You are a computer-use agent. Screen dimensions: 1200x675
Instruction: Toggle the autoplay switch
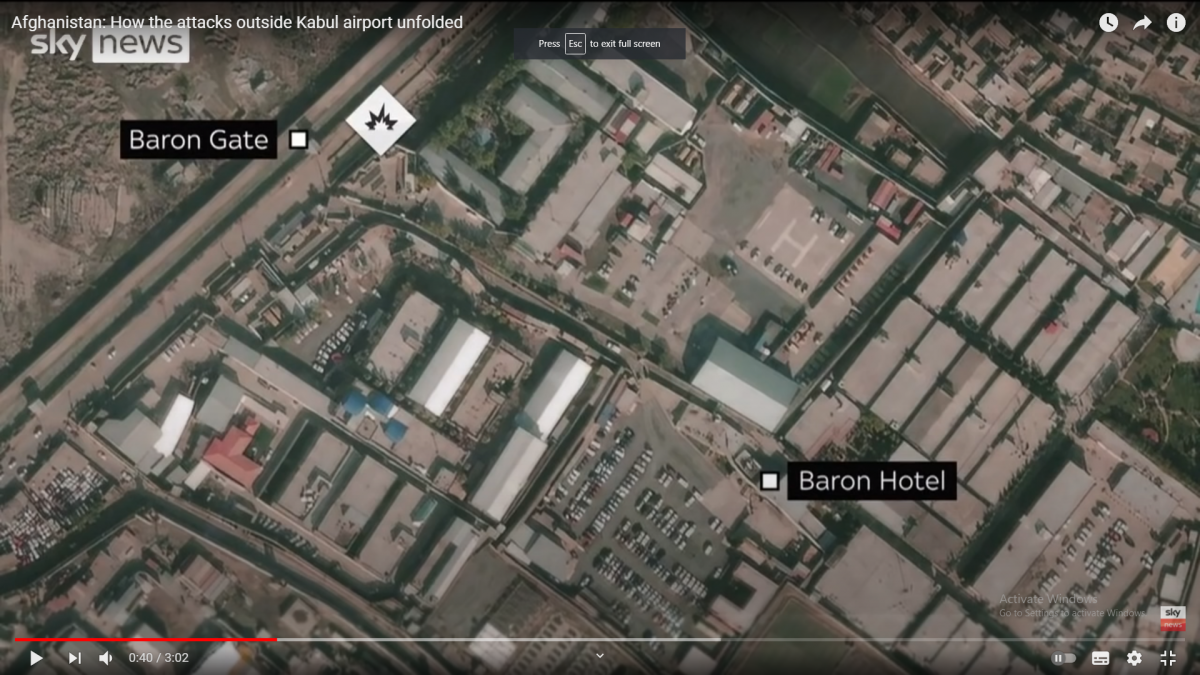click(1063, 658)
